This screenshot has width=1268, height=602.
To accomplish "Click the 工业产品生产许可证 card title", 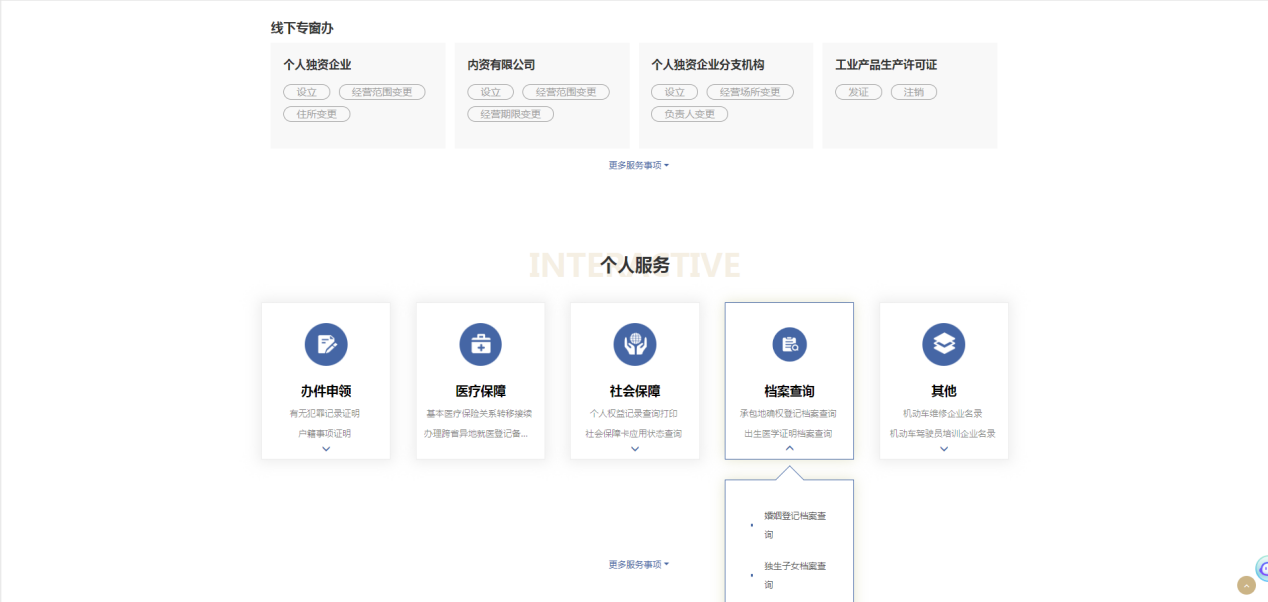I will pos(886,65).
